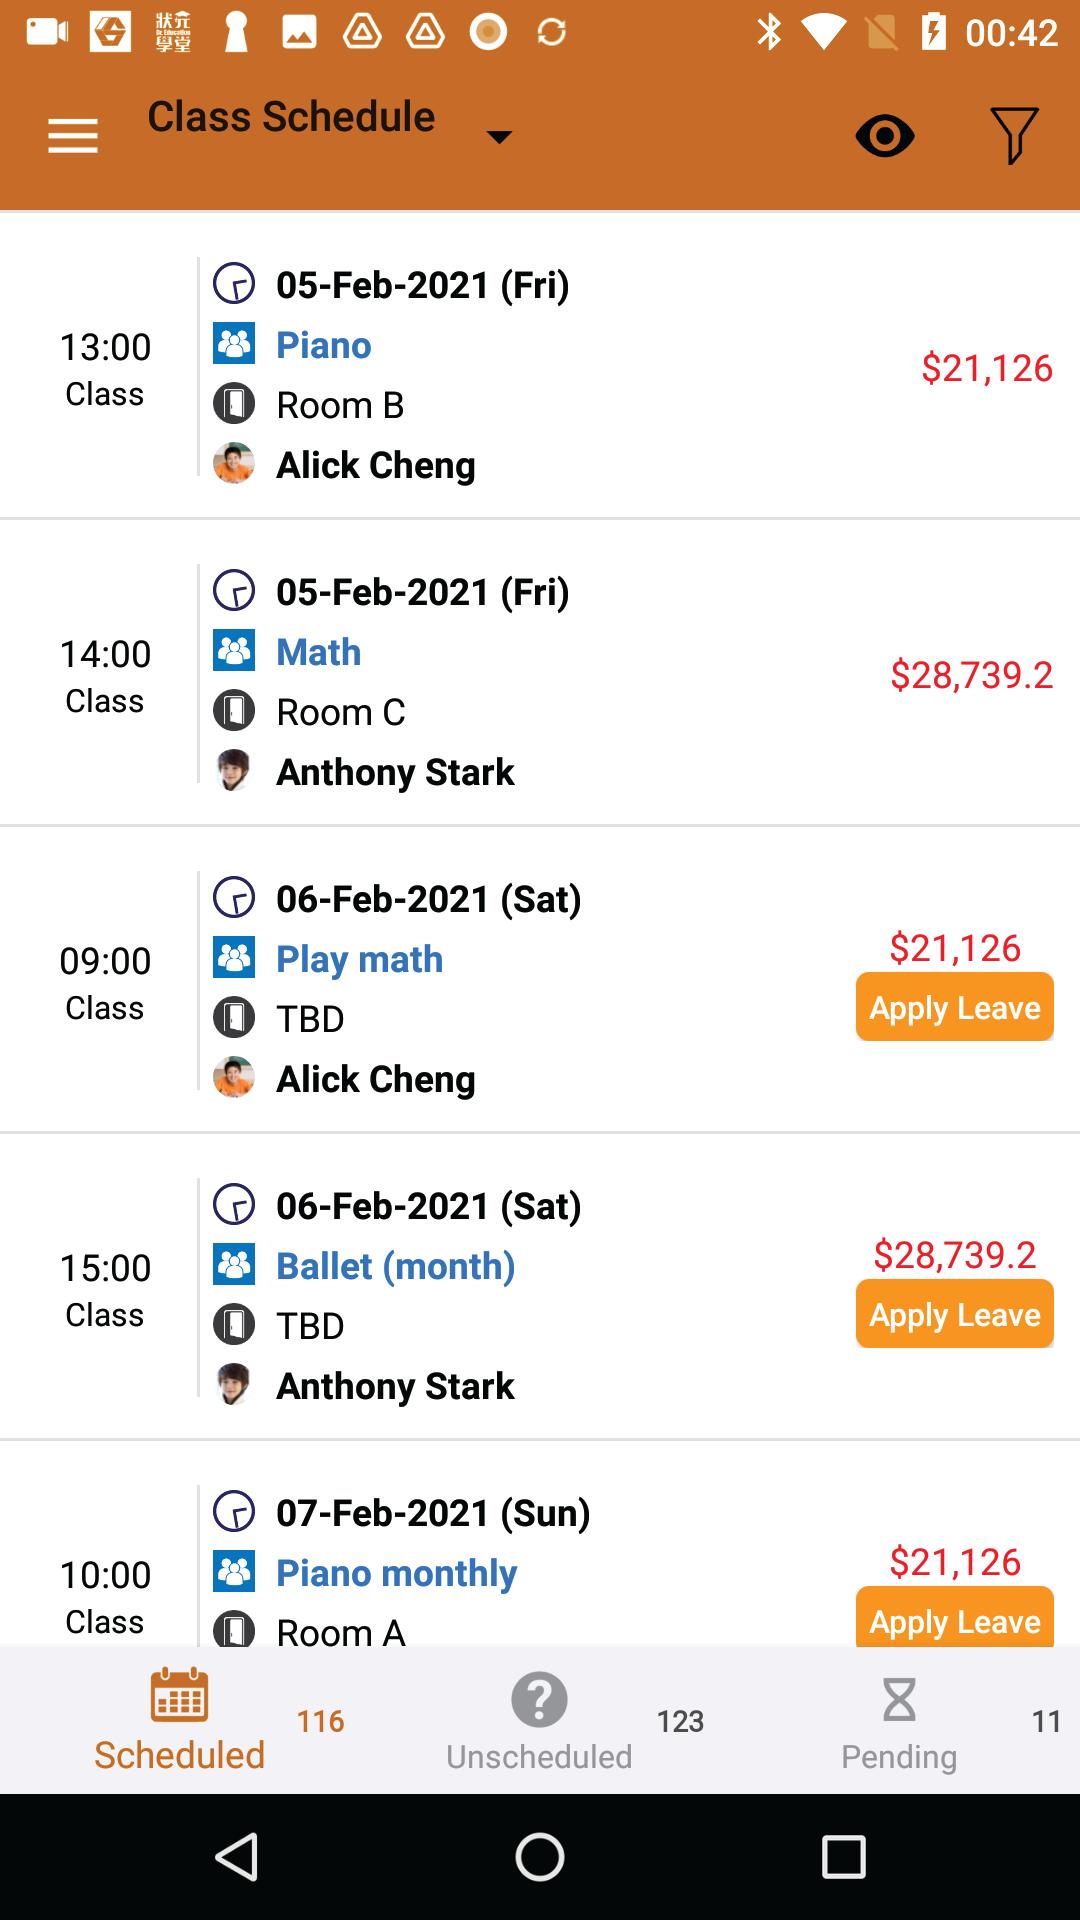Tap Anthony Stark's avatar in Math class
The image size is (1080, 1920).
(234, 771)
